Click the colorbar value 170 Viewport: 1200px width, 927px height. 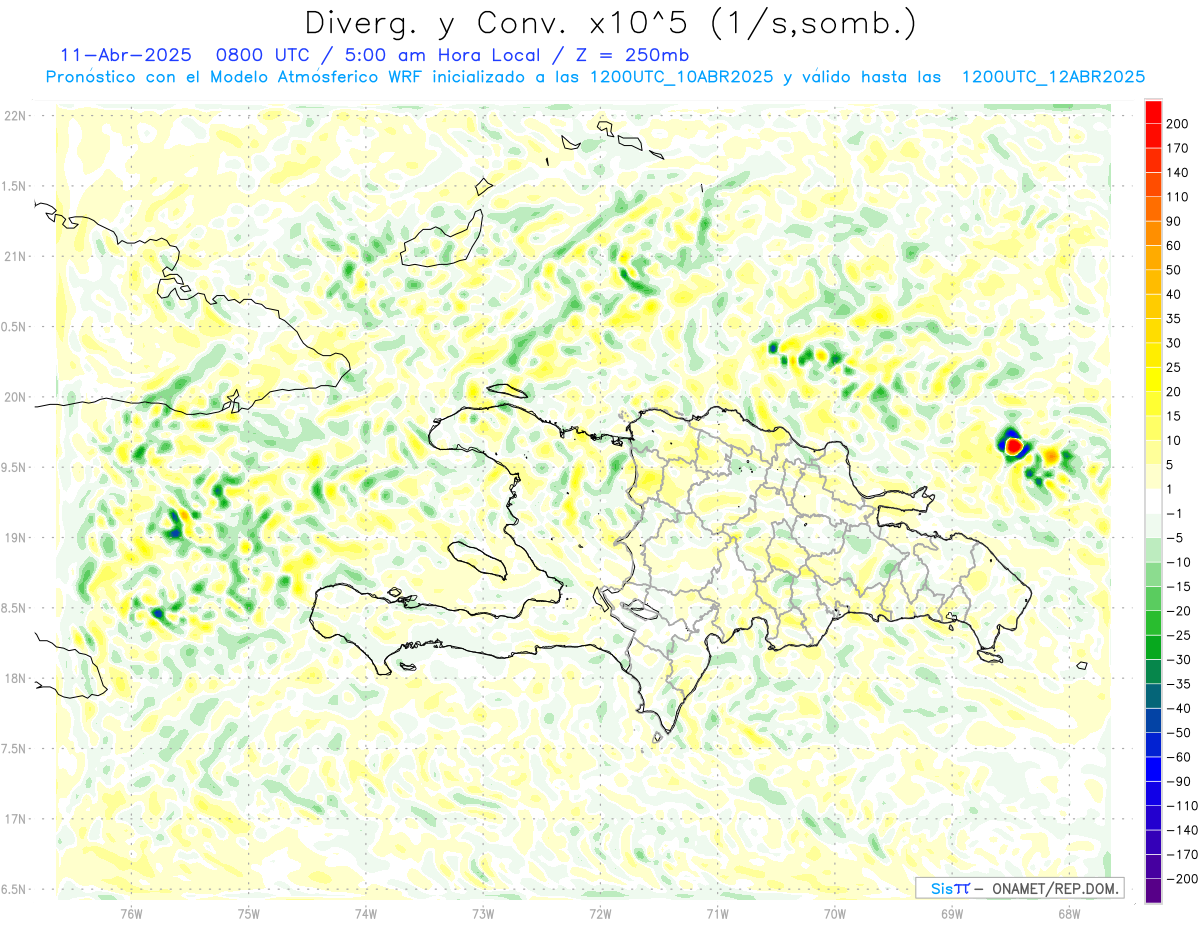[1178, 148]
